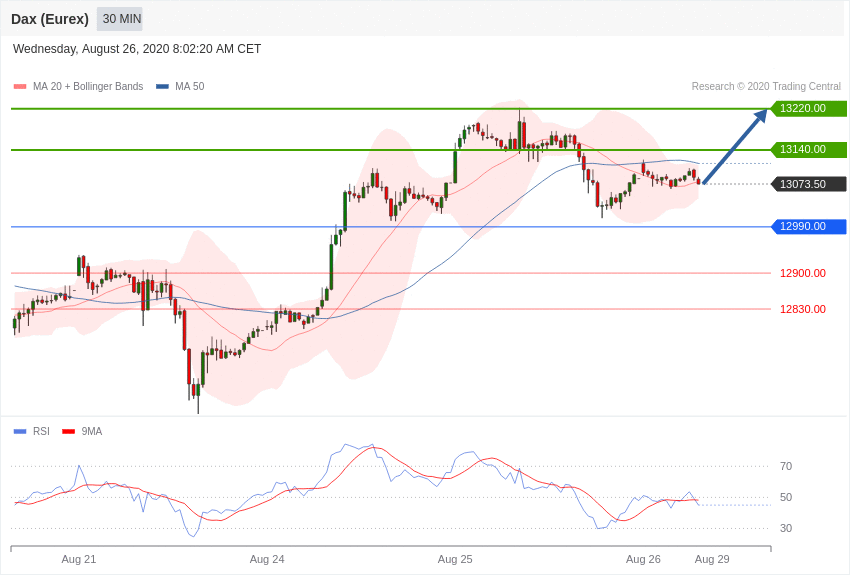This screenshot has height=576, width=850.
Task: Click the 13073.50 current price label
Action: pos(809,184)
